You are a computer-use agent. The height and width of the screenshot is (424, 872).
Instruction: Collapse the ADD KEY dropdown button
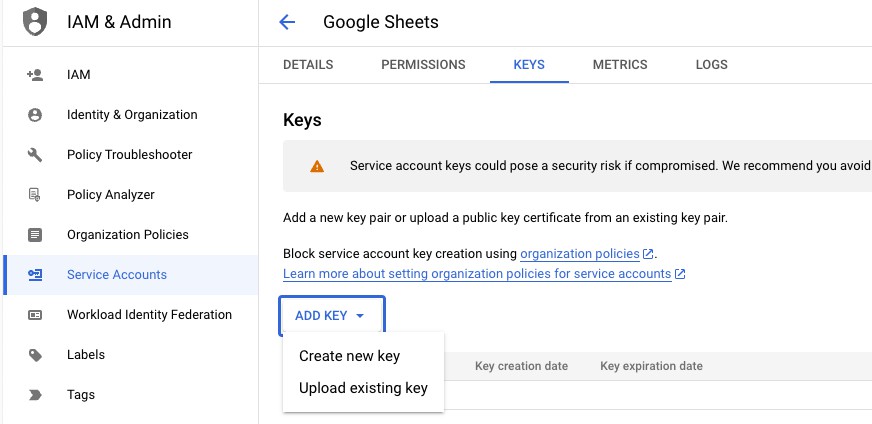pyautogui.click(x=331, y=315)
